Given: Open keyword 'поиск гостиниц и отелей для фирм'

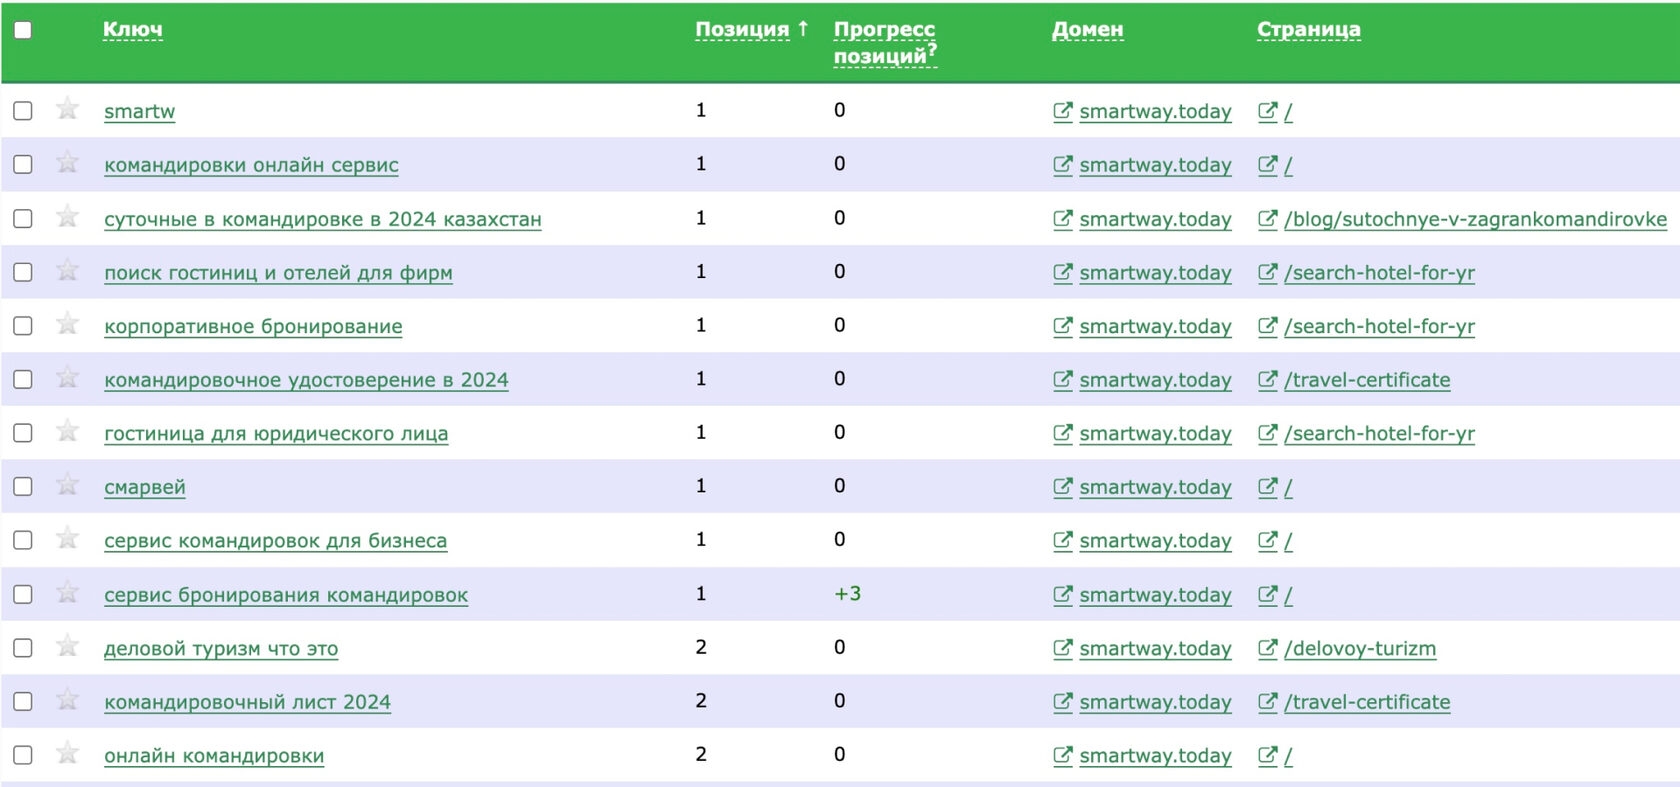Looking at the screenshot, I should click(x=278, y=273).
